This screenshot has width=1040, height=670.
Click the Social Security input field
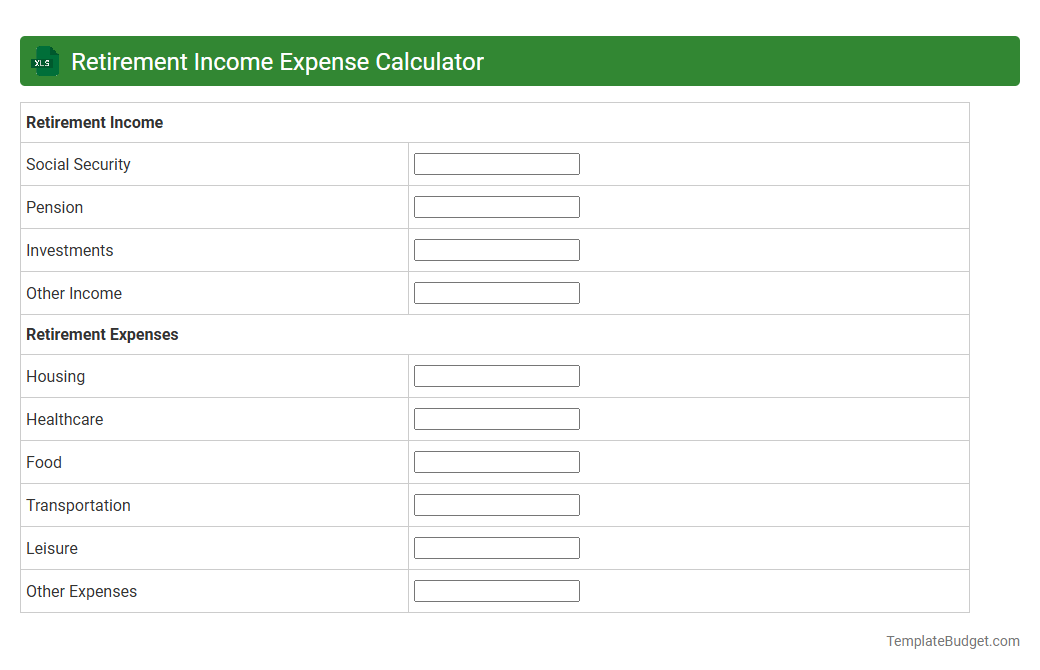tap(496, 163)
